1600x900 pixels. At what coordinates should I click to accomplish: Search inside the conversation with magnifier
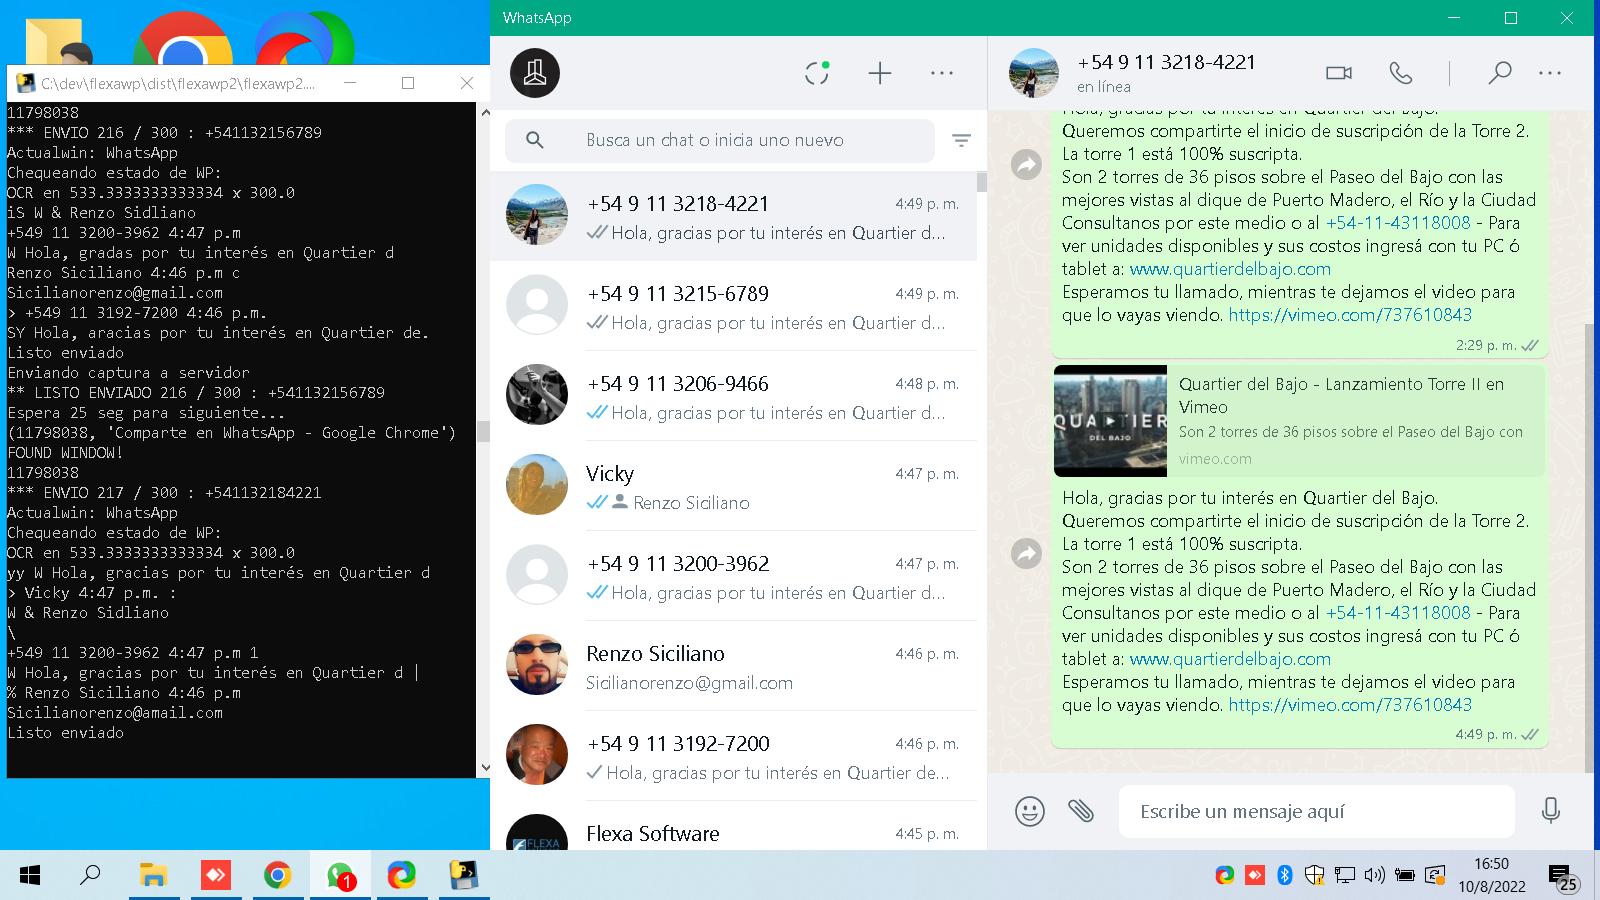[1499, 73]
